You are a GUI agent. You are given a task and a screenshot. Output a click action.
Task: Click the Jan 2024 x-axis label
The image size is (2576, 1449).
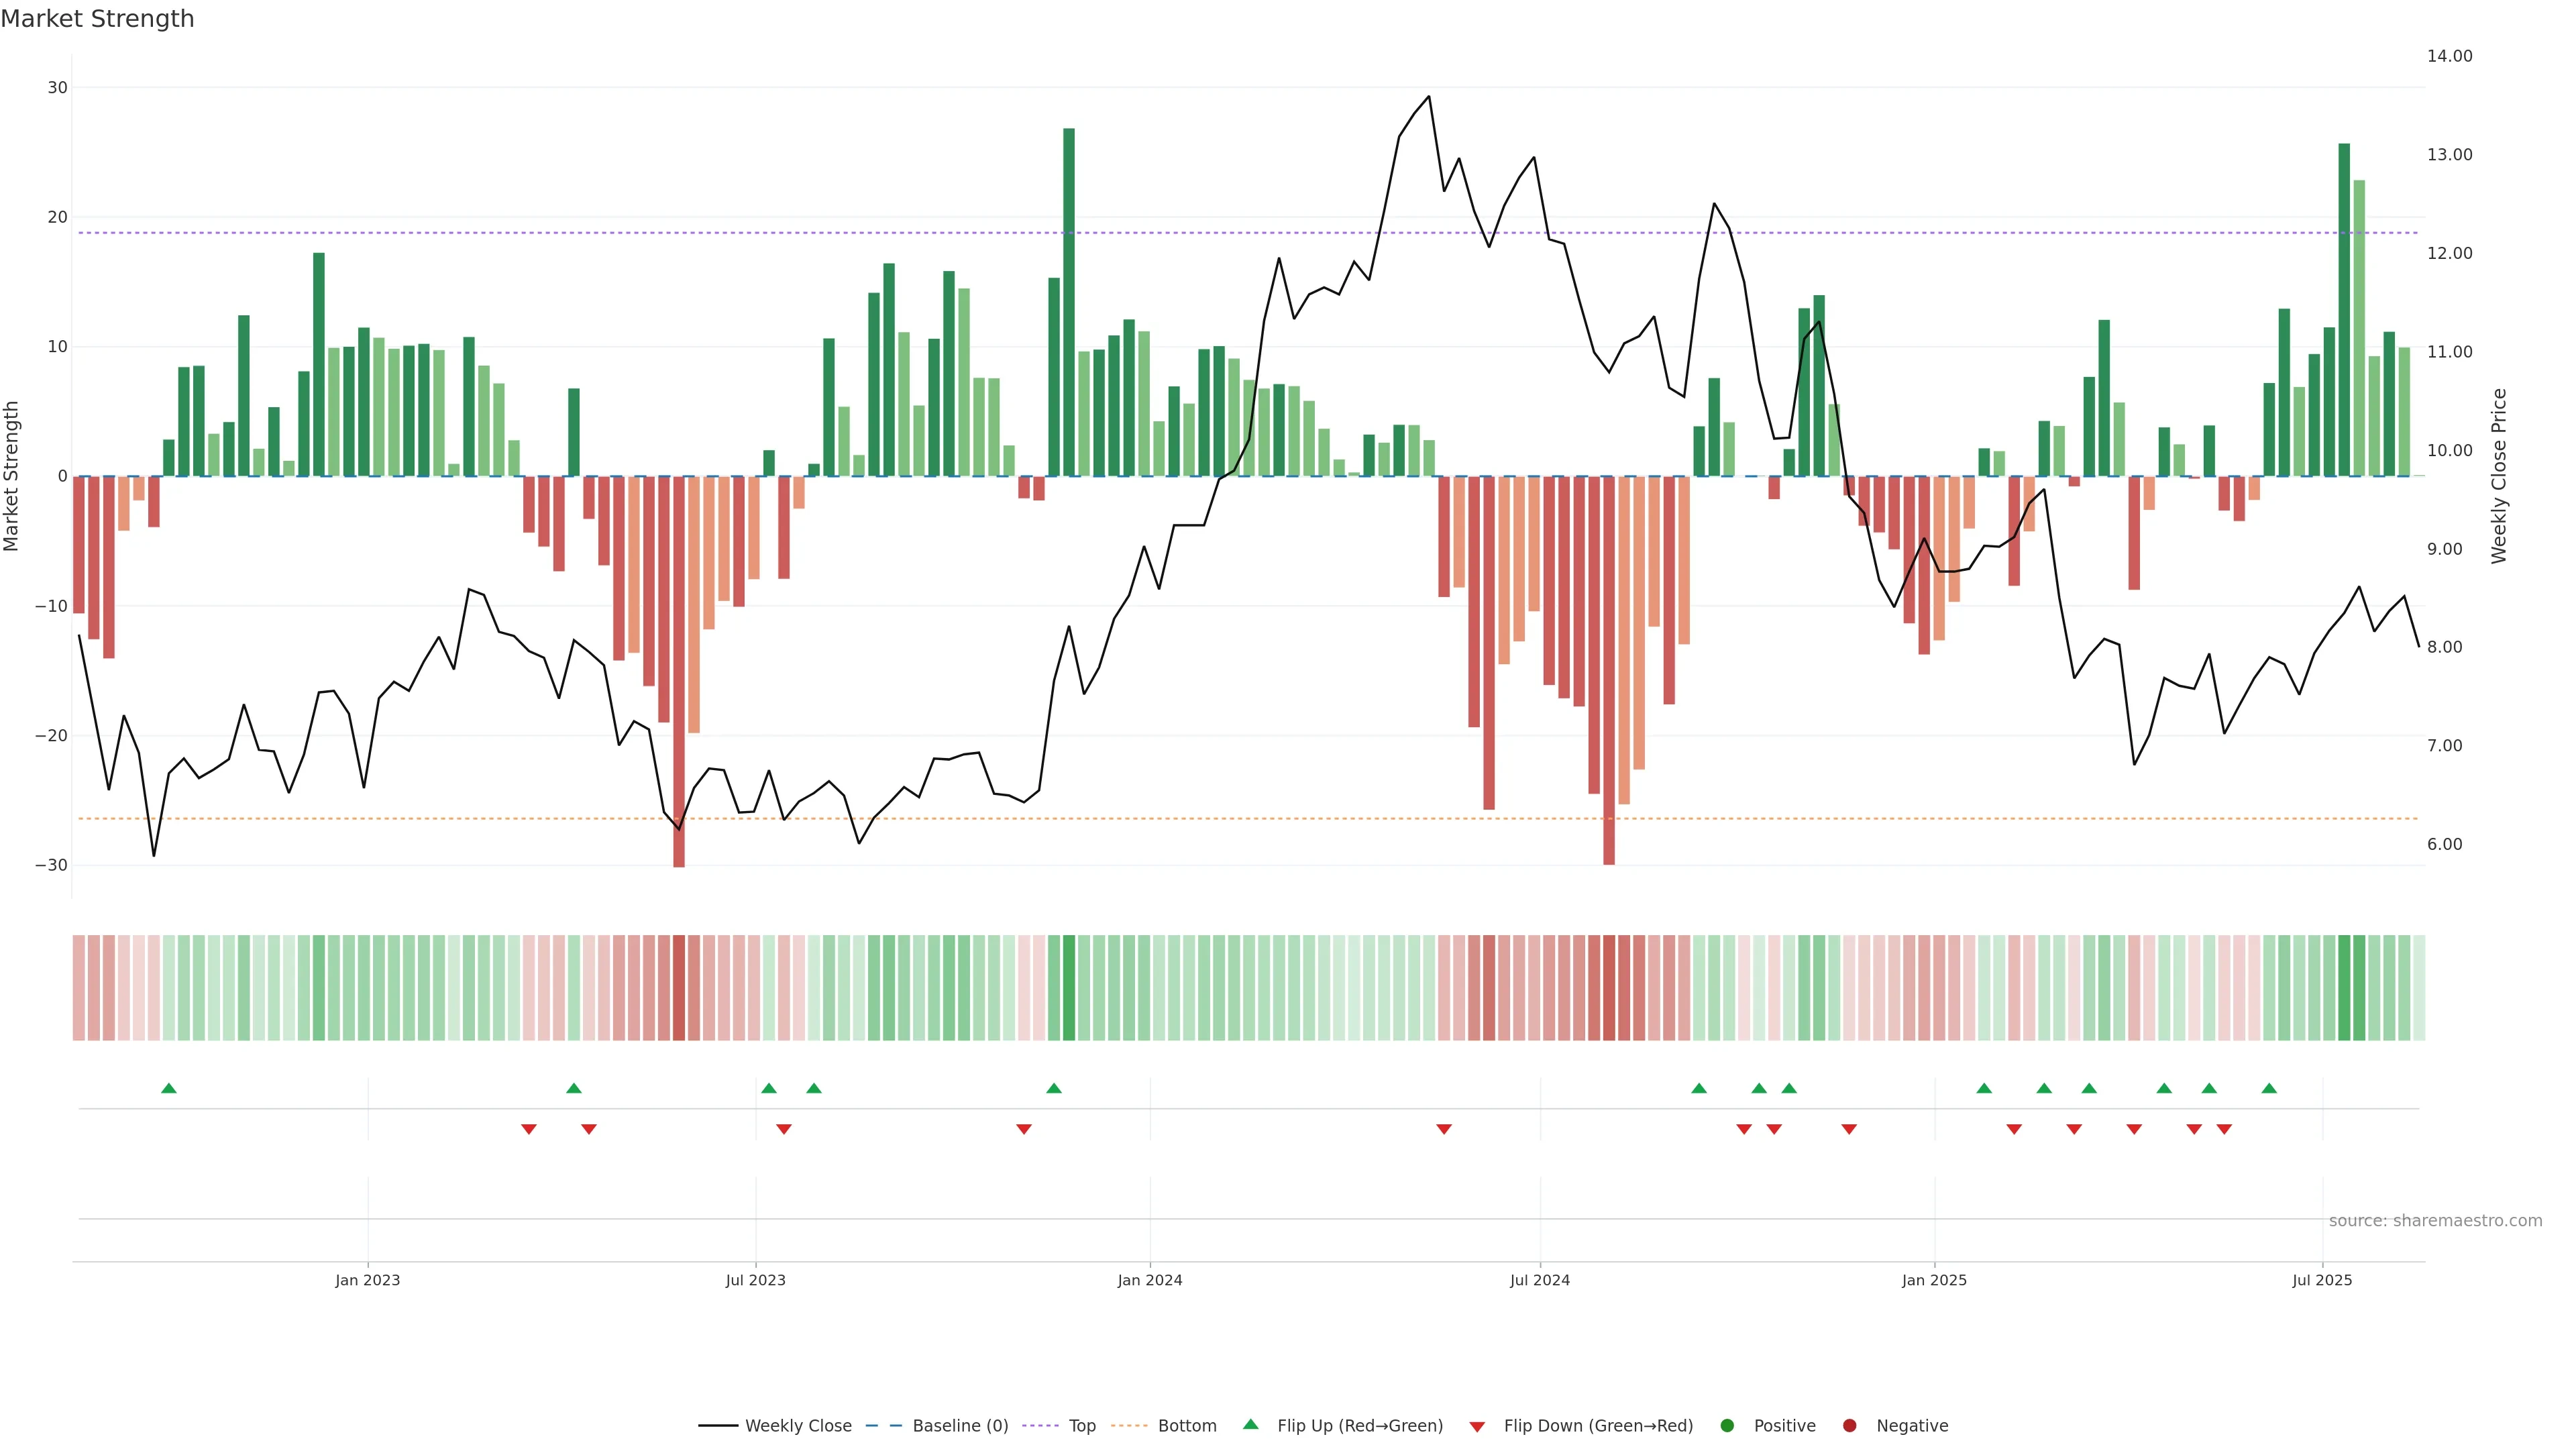click(x=1150, y=1280)
